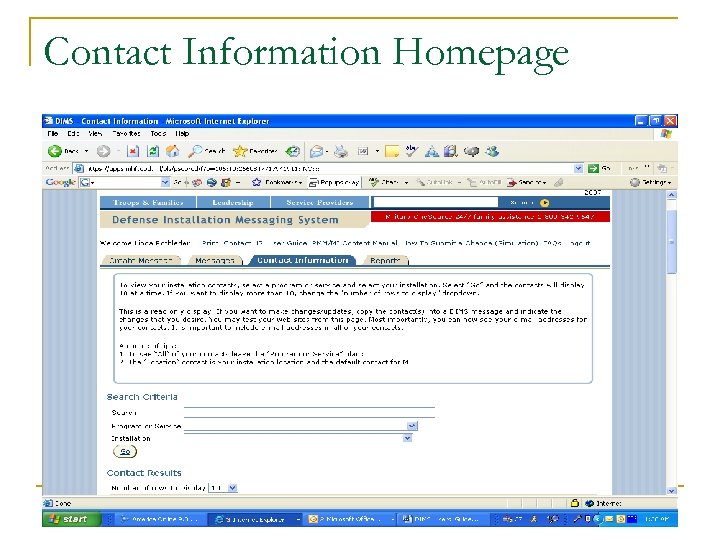Click the Google toolbar Bookmarks star
The height and width of the screenshot is (540, 720).
(x=256, y=182)
